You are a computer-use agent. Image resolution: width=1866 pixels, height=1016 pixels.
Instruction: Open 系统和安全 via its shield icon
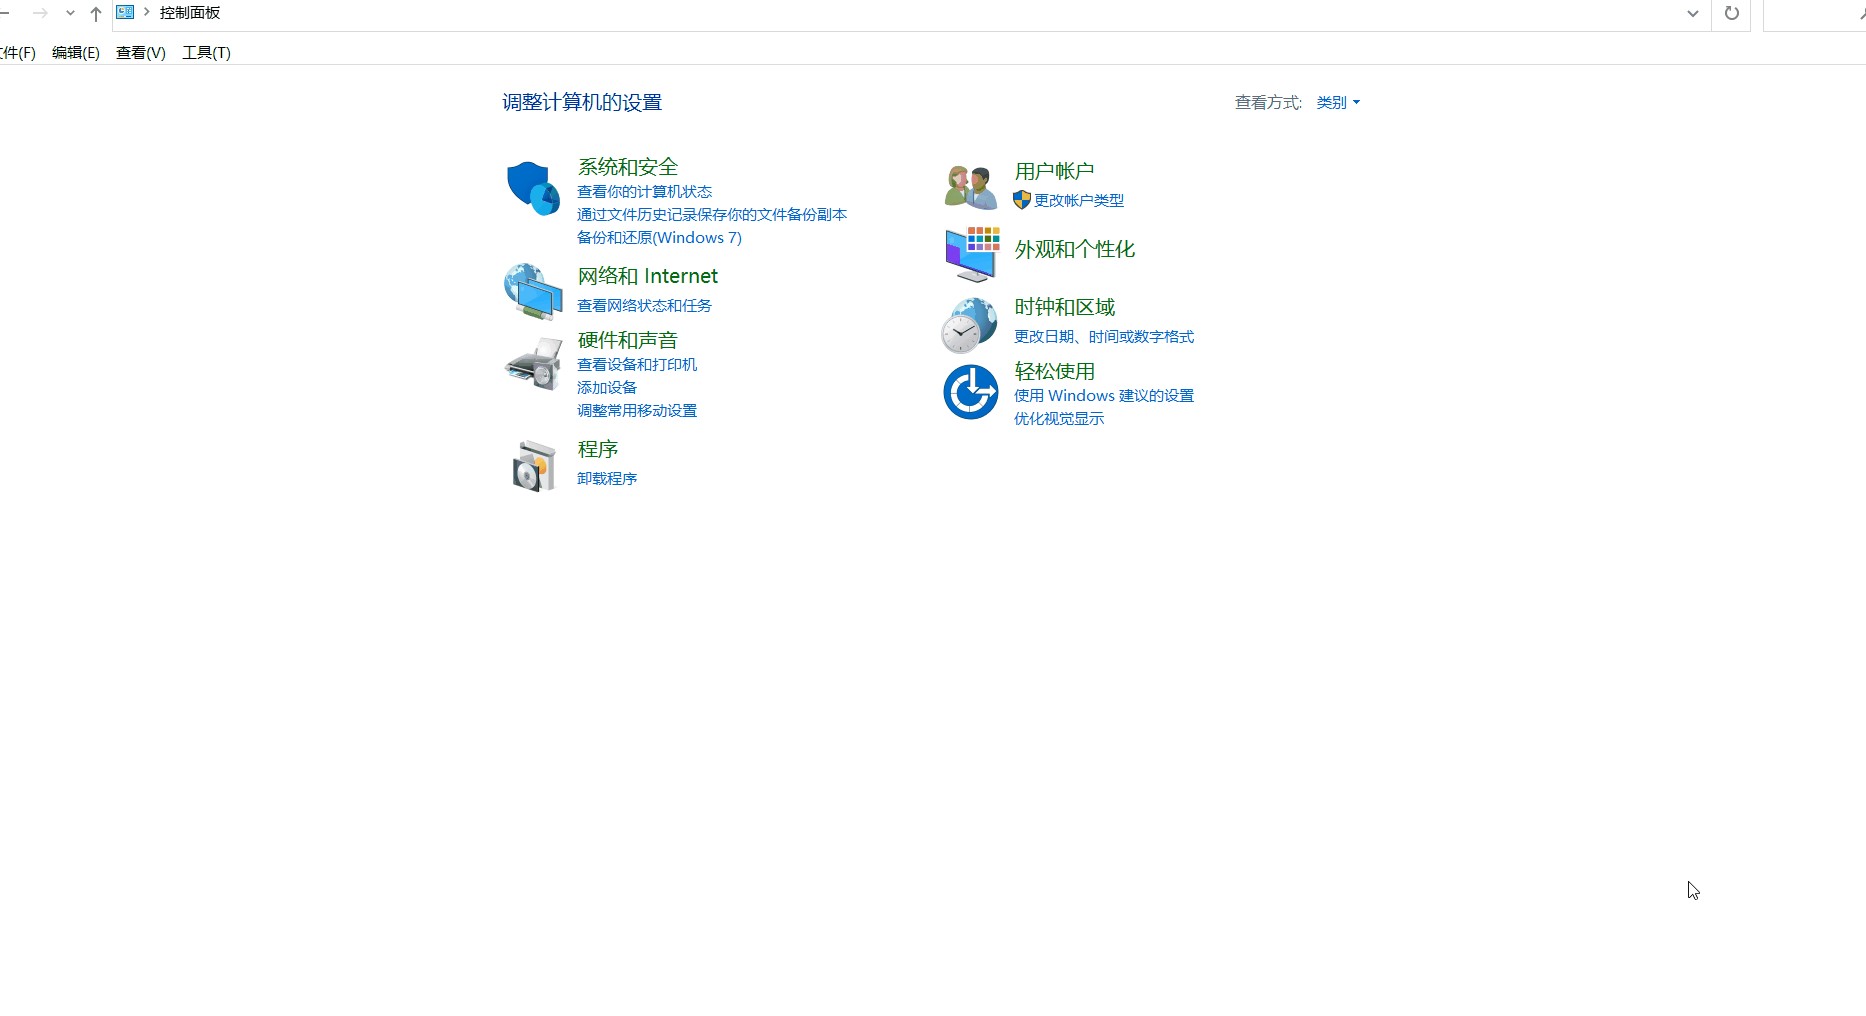(x=533, y=187)
